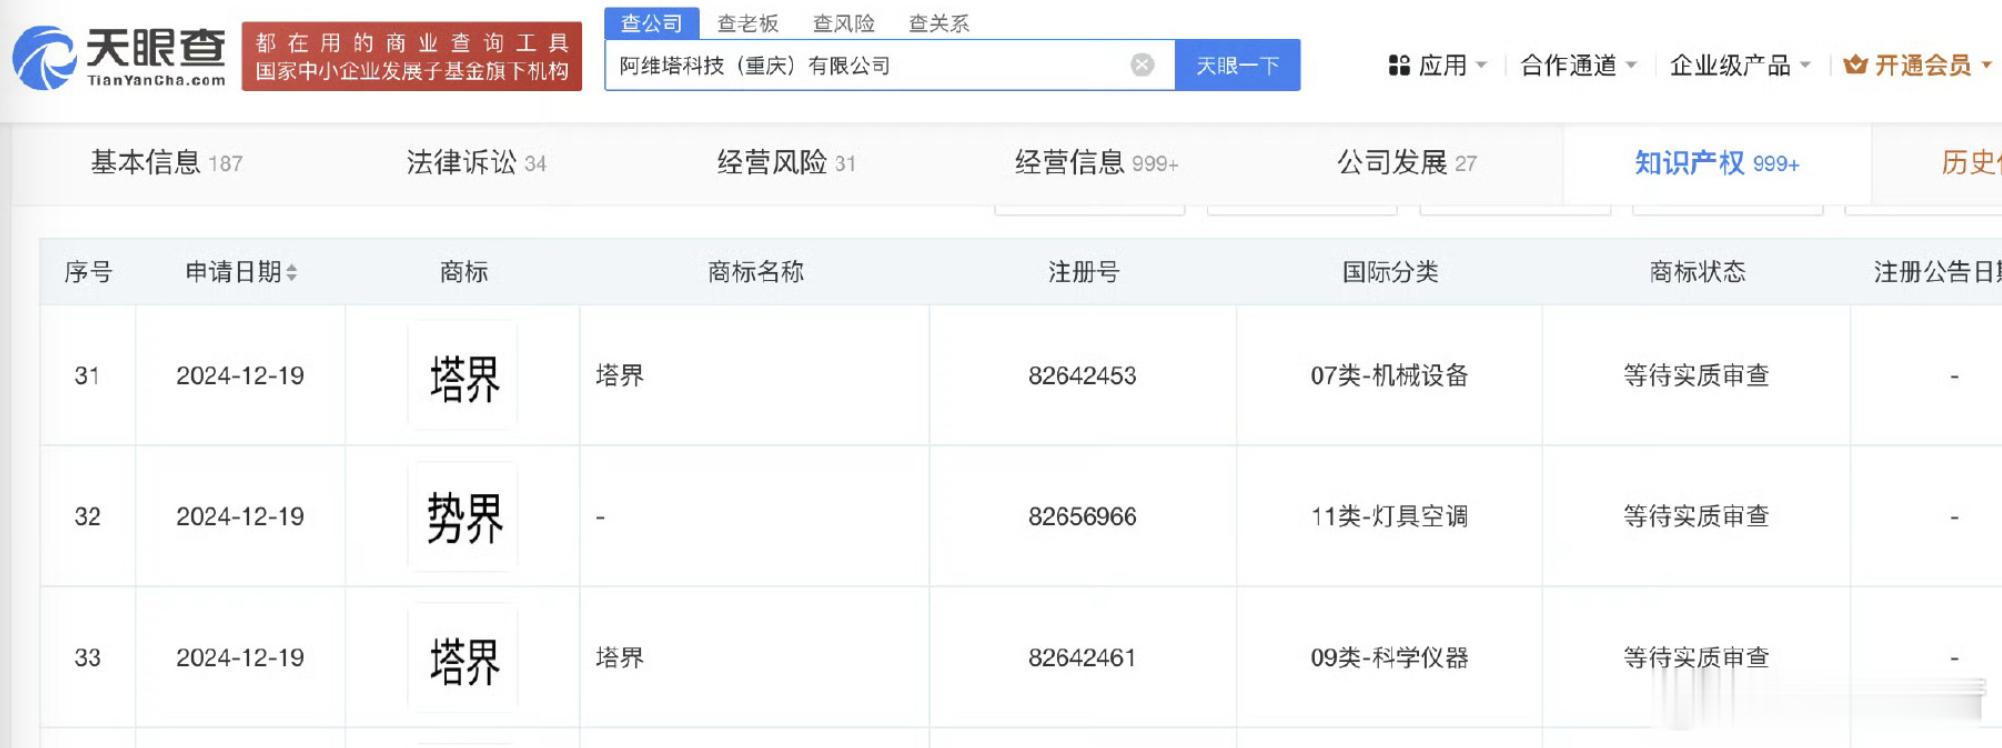This screenshot has width=2002, height=748.
Task: Click the 注册号 column header
Action: [x=1083, y=272]
